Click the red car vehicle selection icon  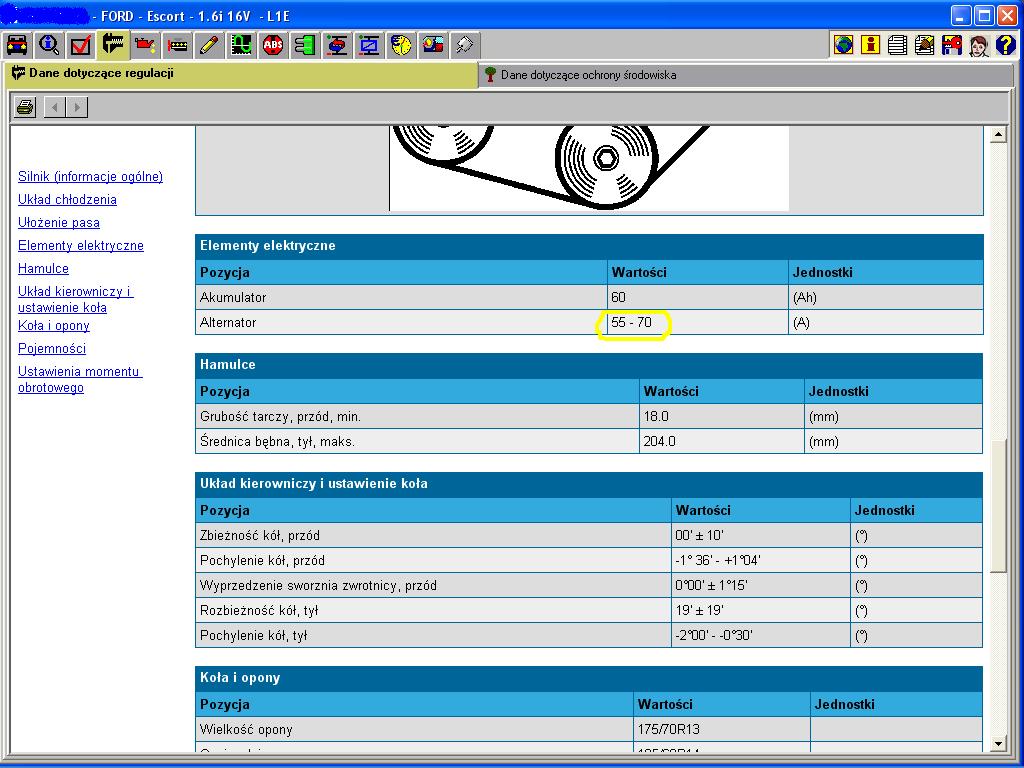coord(17,45)
